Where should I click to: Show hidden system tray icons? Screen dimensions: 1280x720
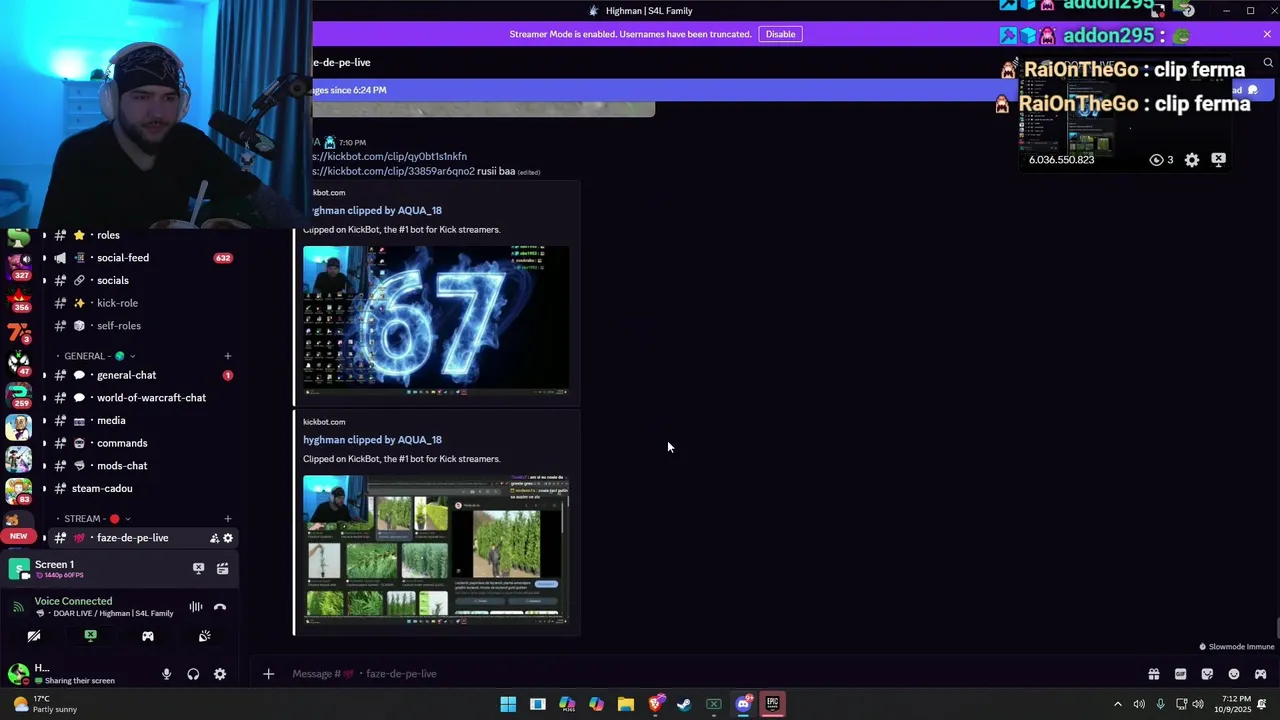pos(1118,704)
